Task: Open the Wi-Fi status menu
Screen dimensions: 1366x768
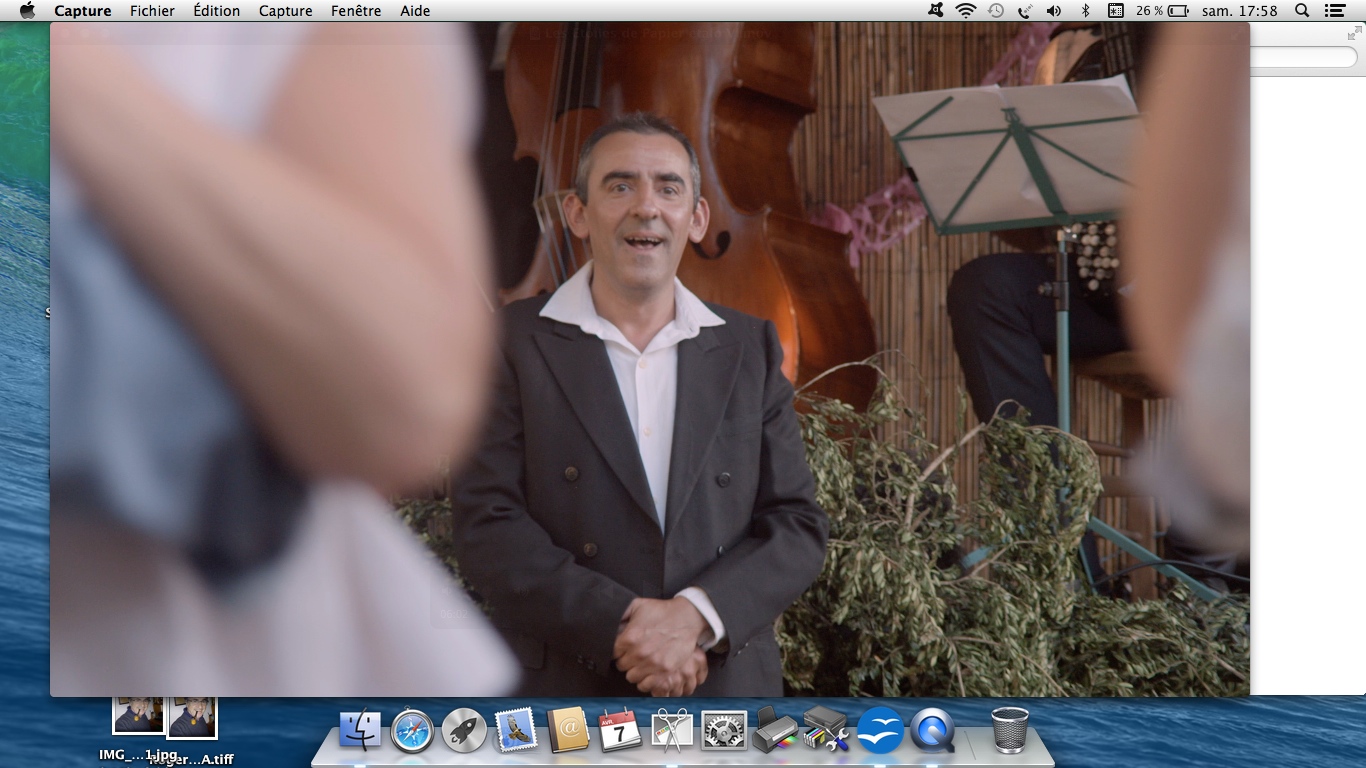Action: coord(965,11)
